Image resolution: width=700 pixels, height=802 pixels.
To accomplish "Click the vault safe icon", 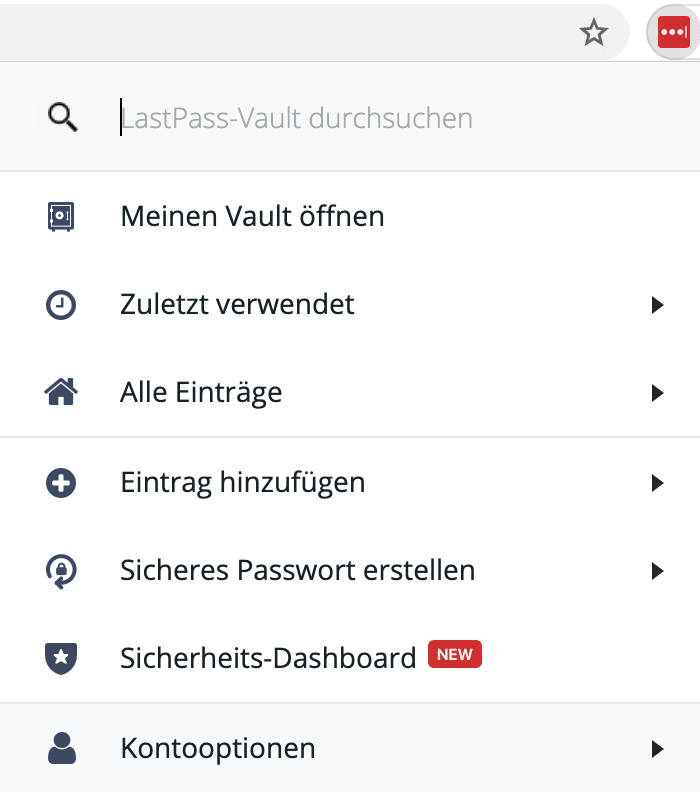I will [x=61, y=216].
